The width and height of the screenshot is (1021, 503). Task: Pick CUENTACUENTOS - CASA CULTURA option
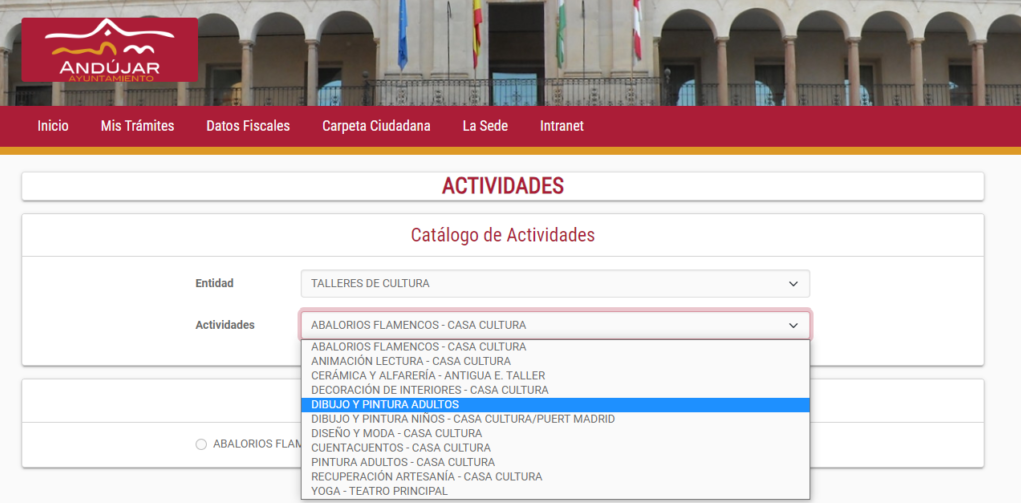tap(555, 448)
